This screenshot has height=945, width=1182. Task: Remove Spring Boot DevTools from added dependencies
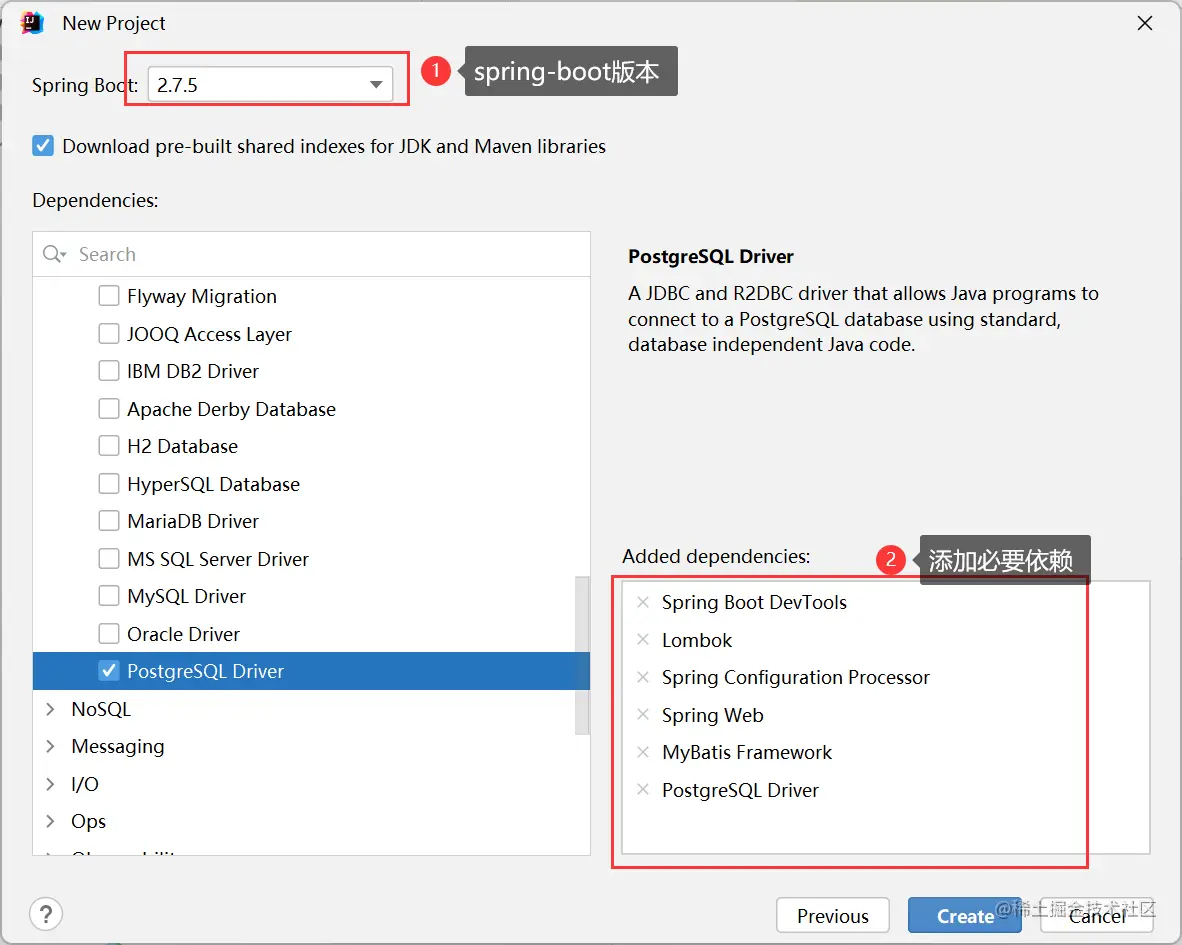(643, 602)
